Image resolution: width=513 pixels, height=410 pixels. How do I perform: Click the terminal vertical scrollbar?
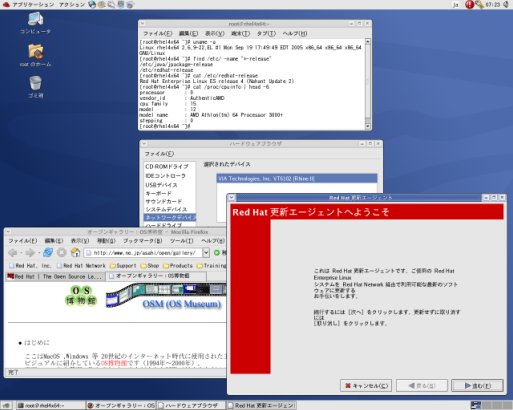click(368, 84)
